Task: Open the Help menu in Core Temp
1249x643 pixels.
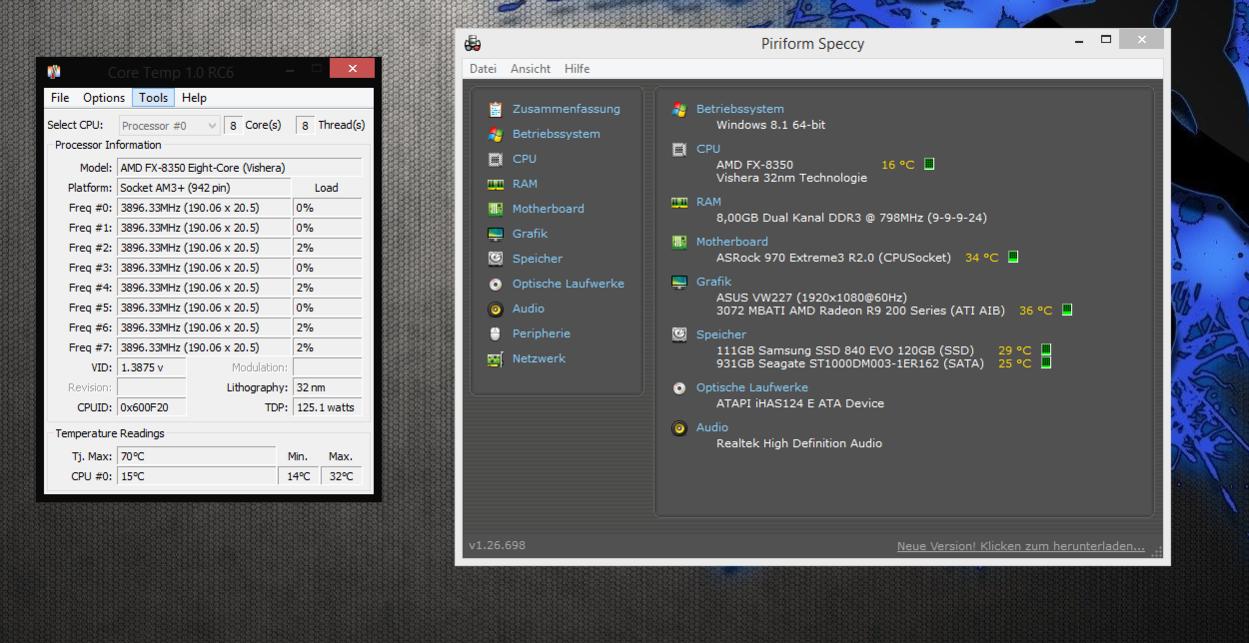Action: (x=194, y=98)
